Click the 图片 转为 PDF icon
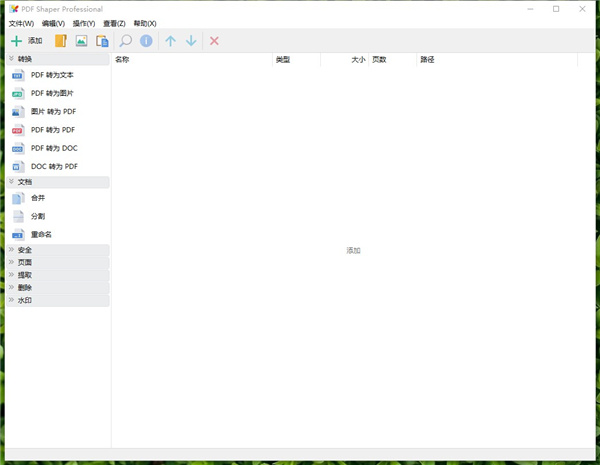600x465 pixels. pos(18,112)
